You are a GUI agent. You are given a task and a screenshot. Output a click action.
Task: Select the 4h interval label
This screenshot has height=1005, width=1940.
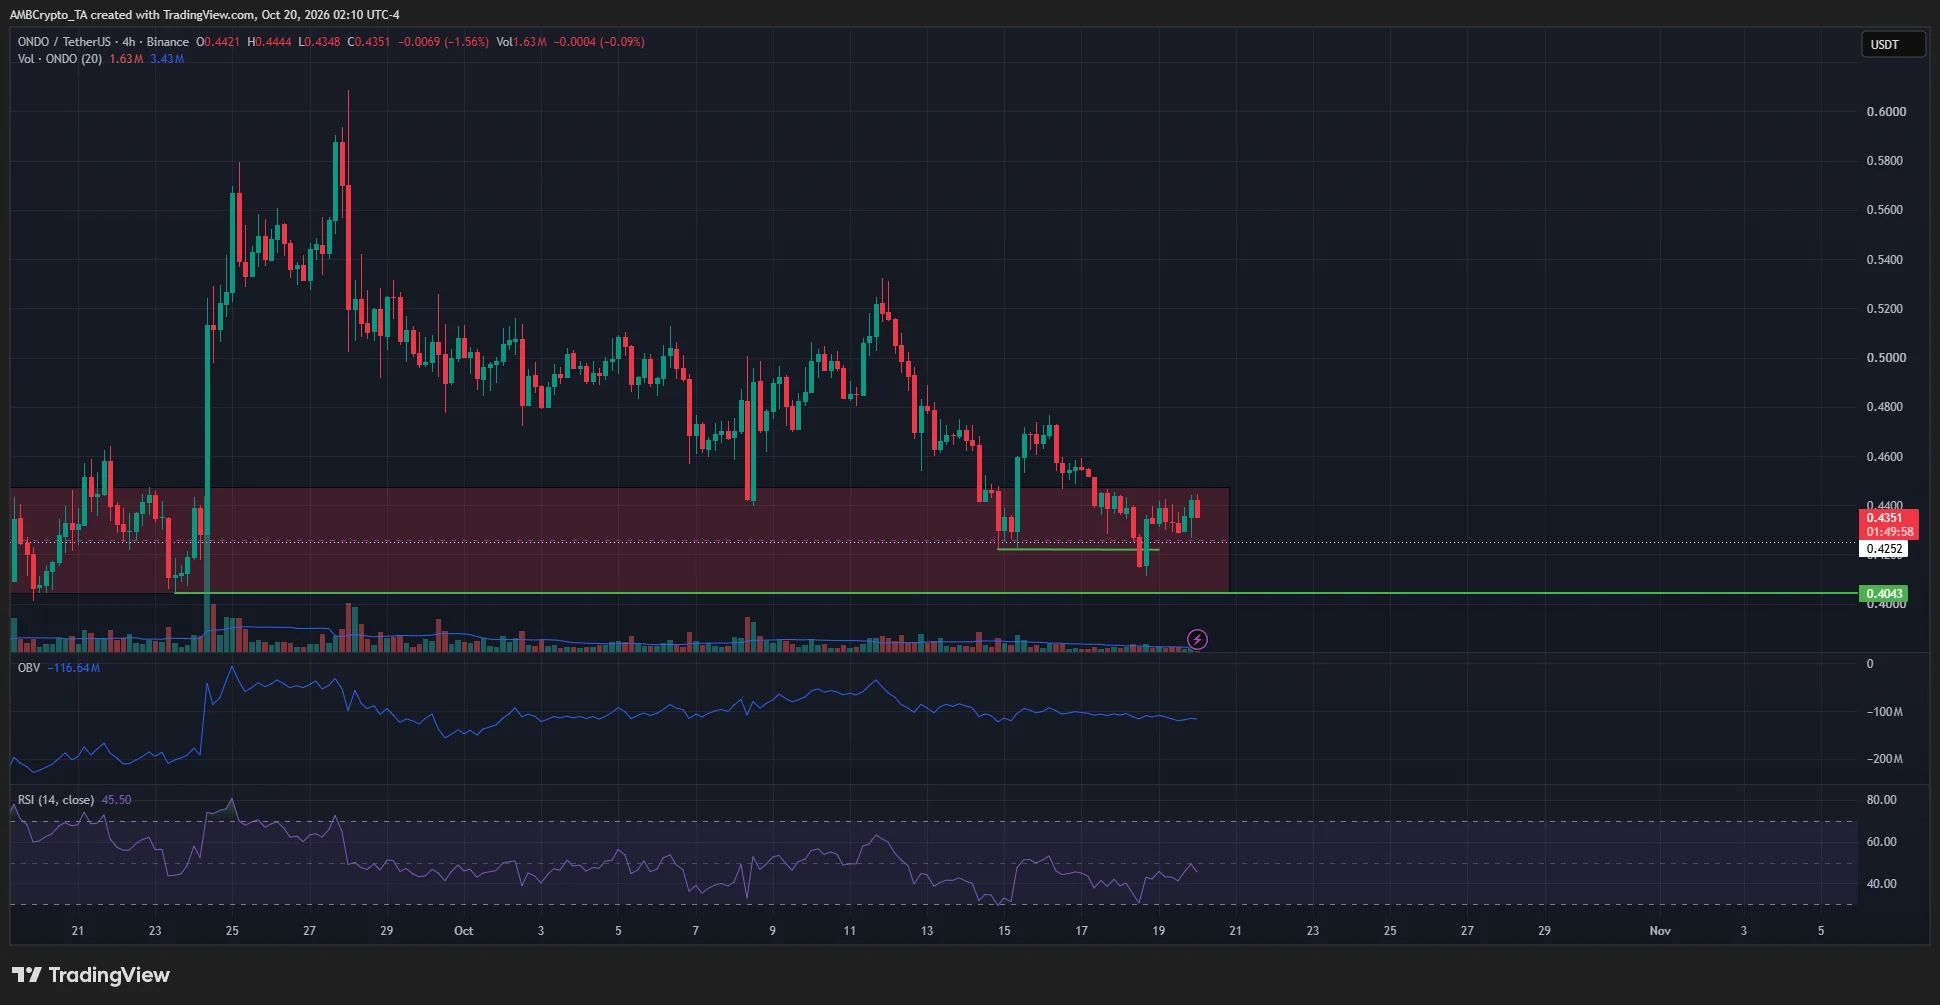tap(128, 42)
